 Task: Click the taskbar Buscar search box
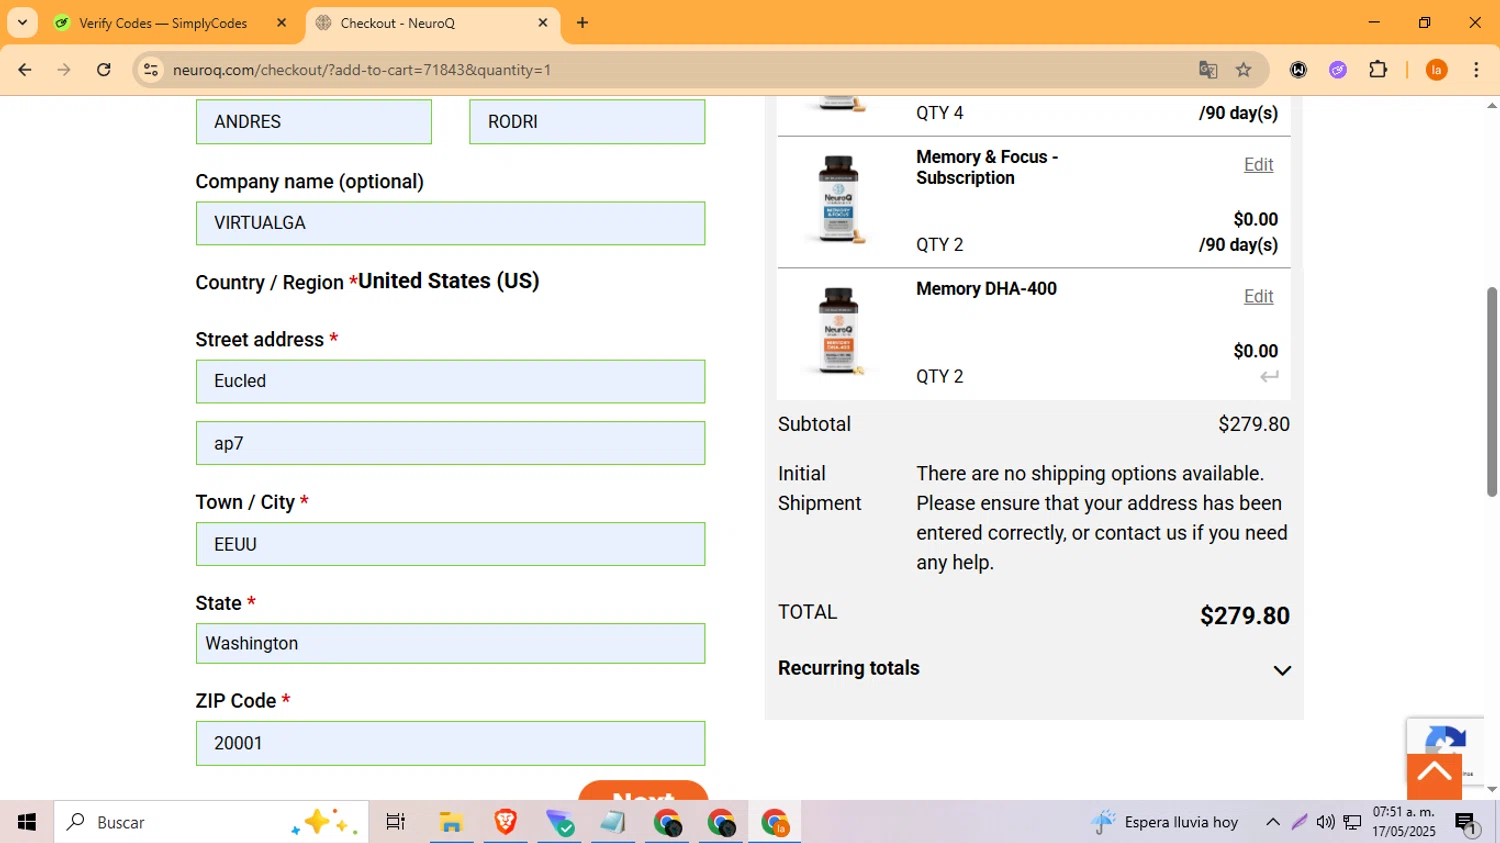[x=211, y=822]
